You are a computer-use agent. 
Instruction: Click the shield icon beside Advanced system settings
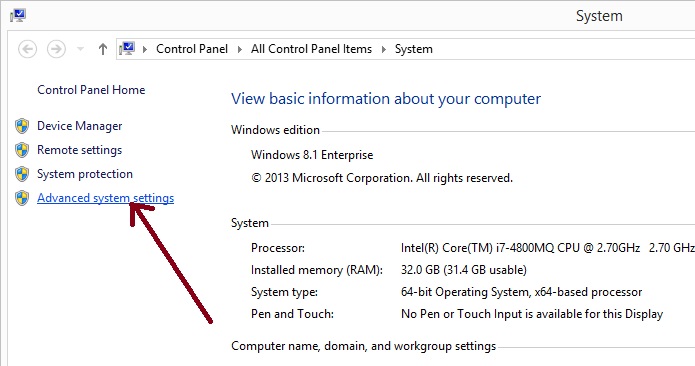tap(22, 198)
